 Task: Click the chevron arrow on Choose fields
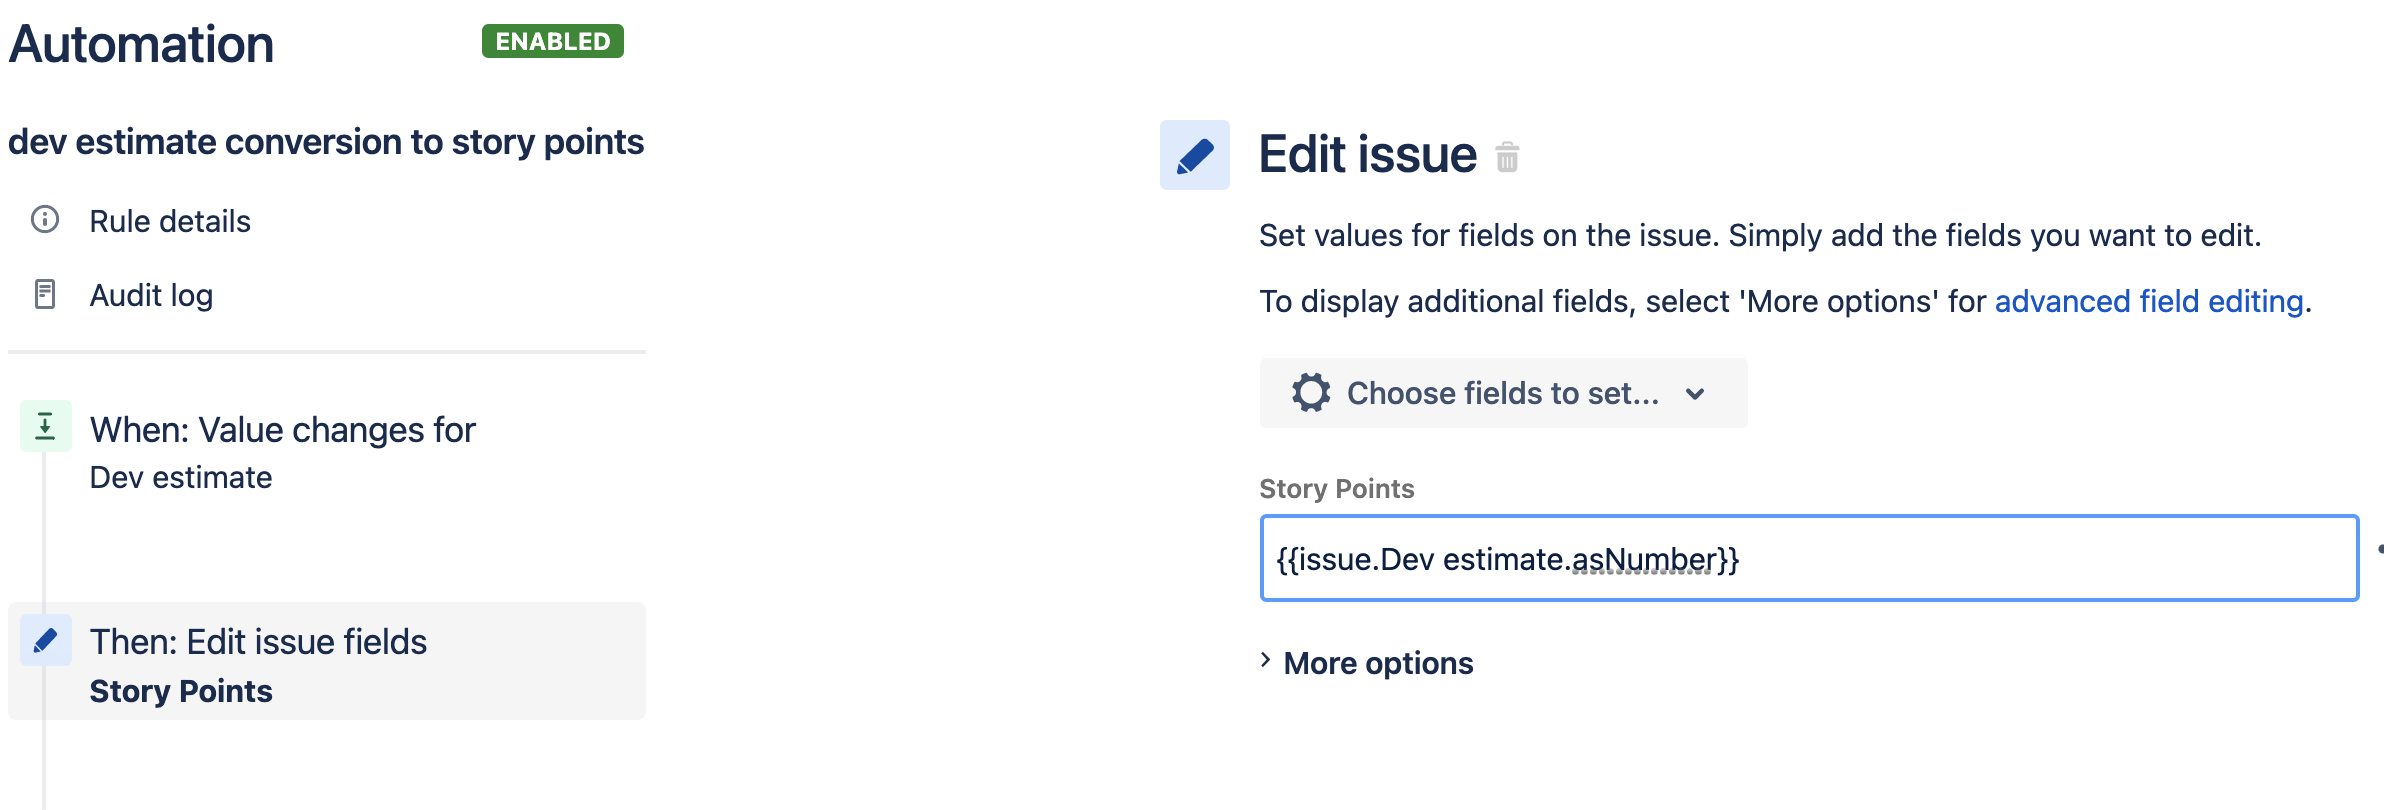[x=1695, y=394]
